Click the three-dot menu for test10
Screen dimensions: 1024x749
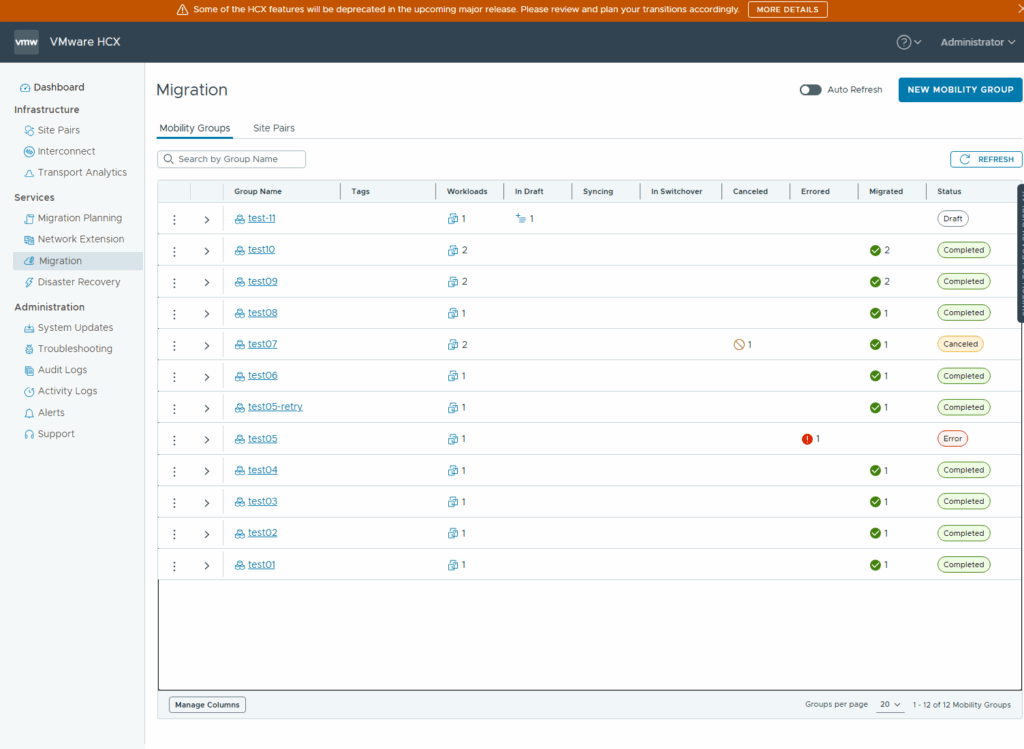[x=174, y=251]
